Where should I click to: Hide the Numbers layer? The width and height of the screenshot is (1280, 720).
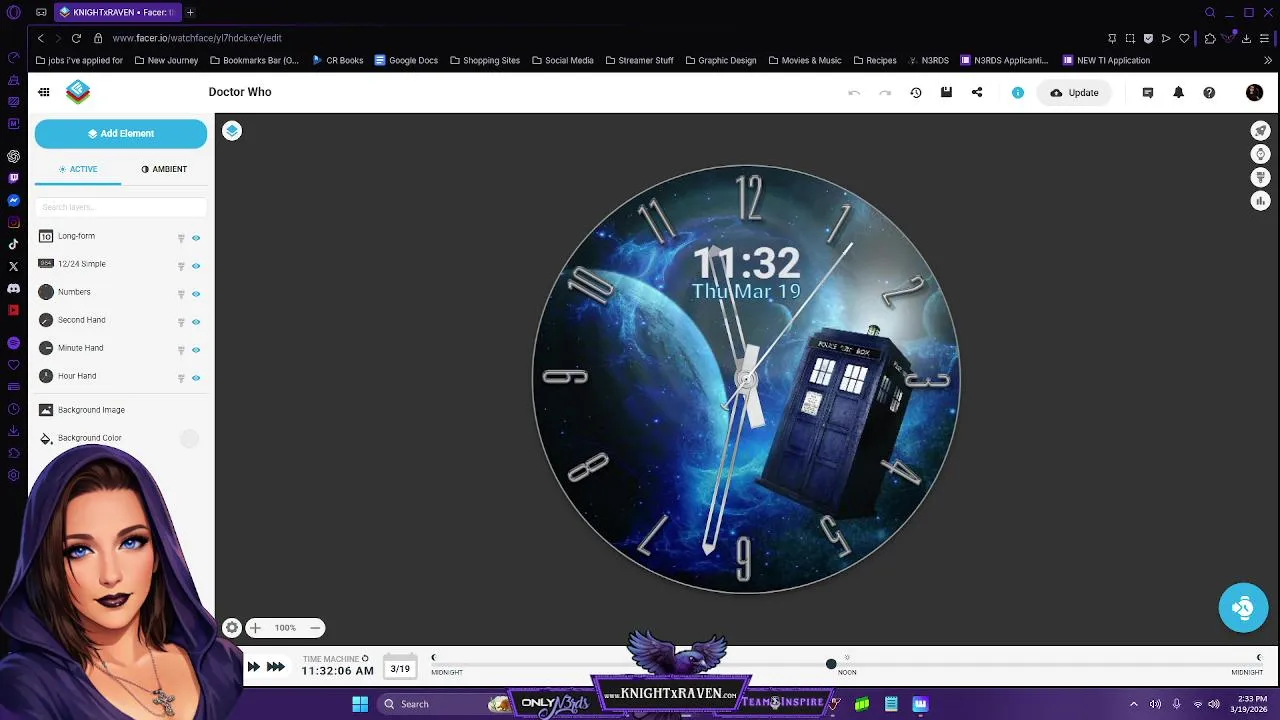[196, 294]
